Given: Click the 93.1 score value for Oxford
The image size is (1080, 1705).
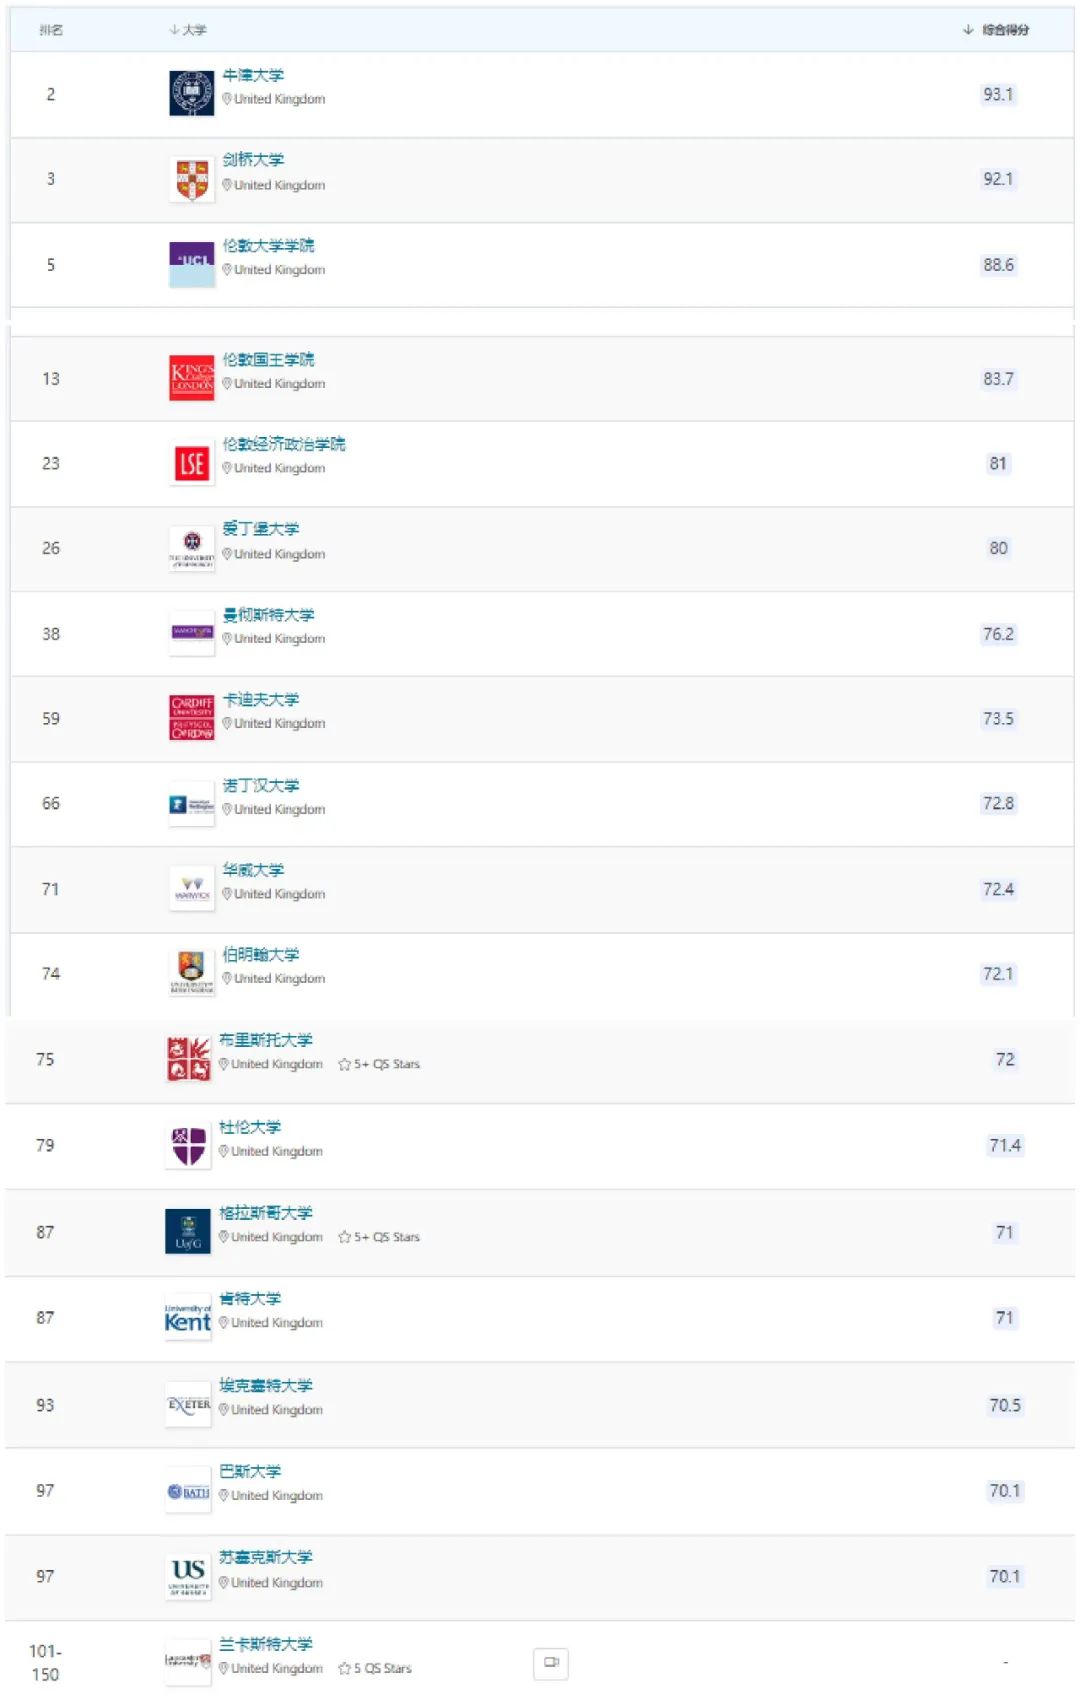Looking at the screenshot, I should click(x=997, y=94).
